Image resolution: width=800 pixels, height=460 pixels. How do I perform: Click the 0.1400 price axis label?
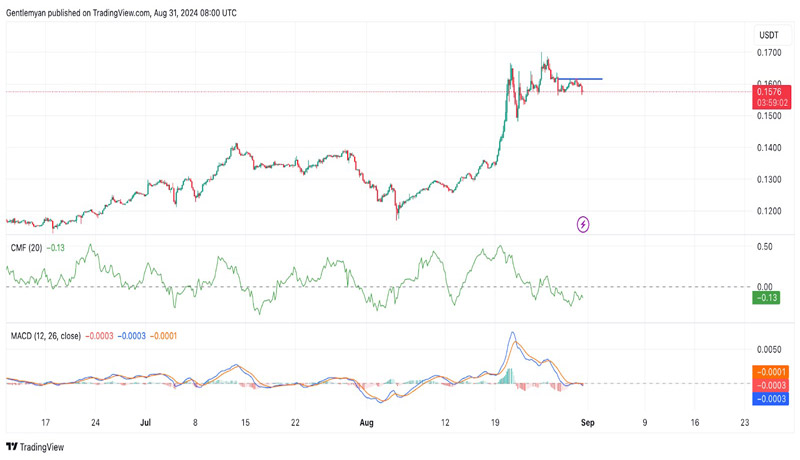pyautogui.click(x=769, y=148)
